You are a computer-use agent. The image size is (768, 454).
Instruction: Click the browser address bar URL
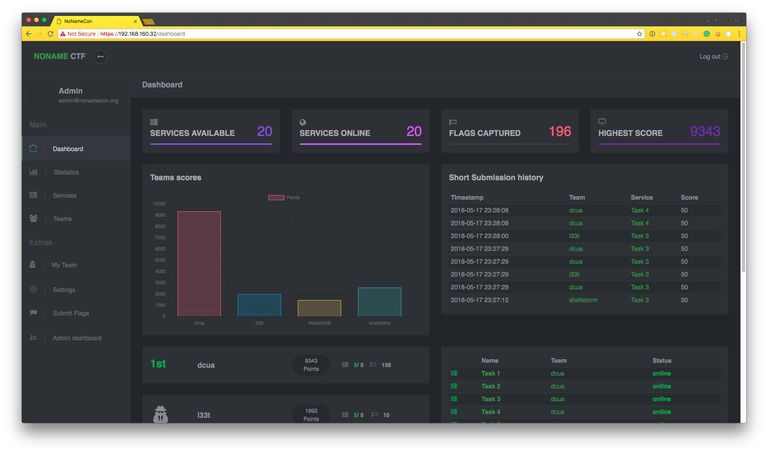click(x=142, y=34)
